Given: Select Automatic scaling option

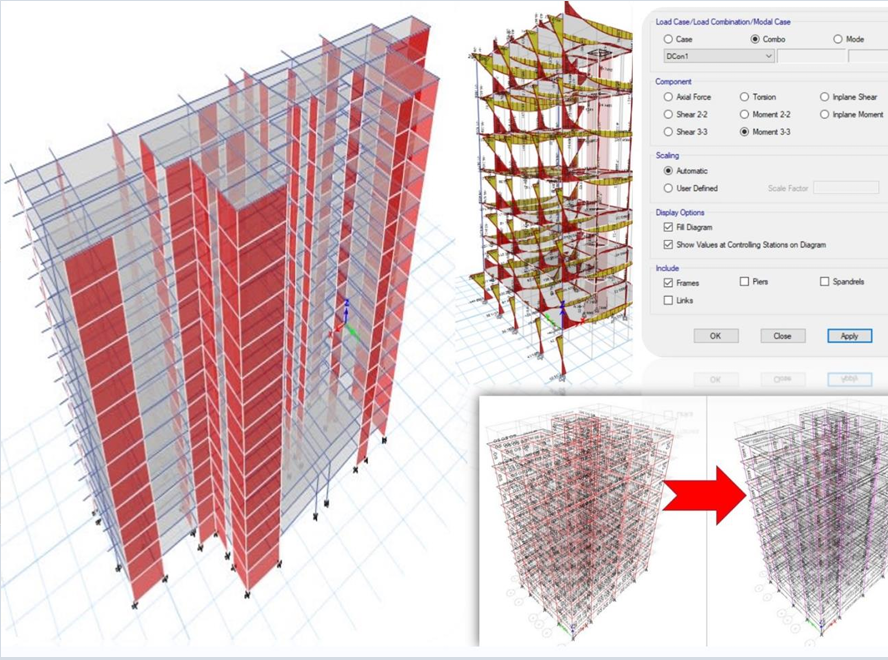Looking at the screenshot, I should click(x=668, y=171).
